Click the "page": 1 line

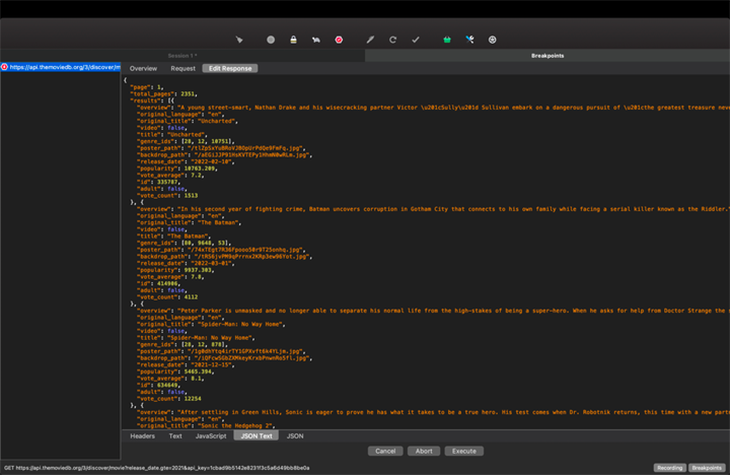pos(147,87)
